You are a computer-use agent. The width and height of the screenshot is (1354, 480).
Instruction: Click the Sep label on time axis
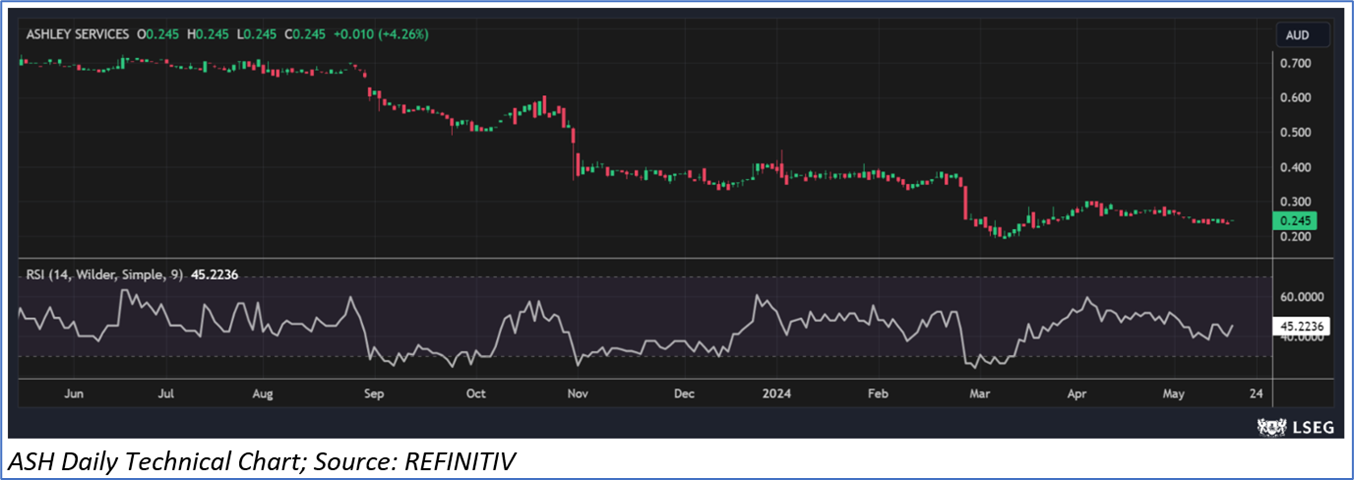[x=374, y=394]
